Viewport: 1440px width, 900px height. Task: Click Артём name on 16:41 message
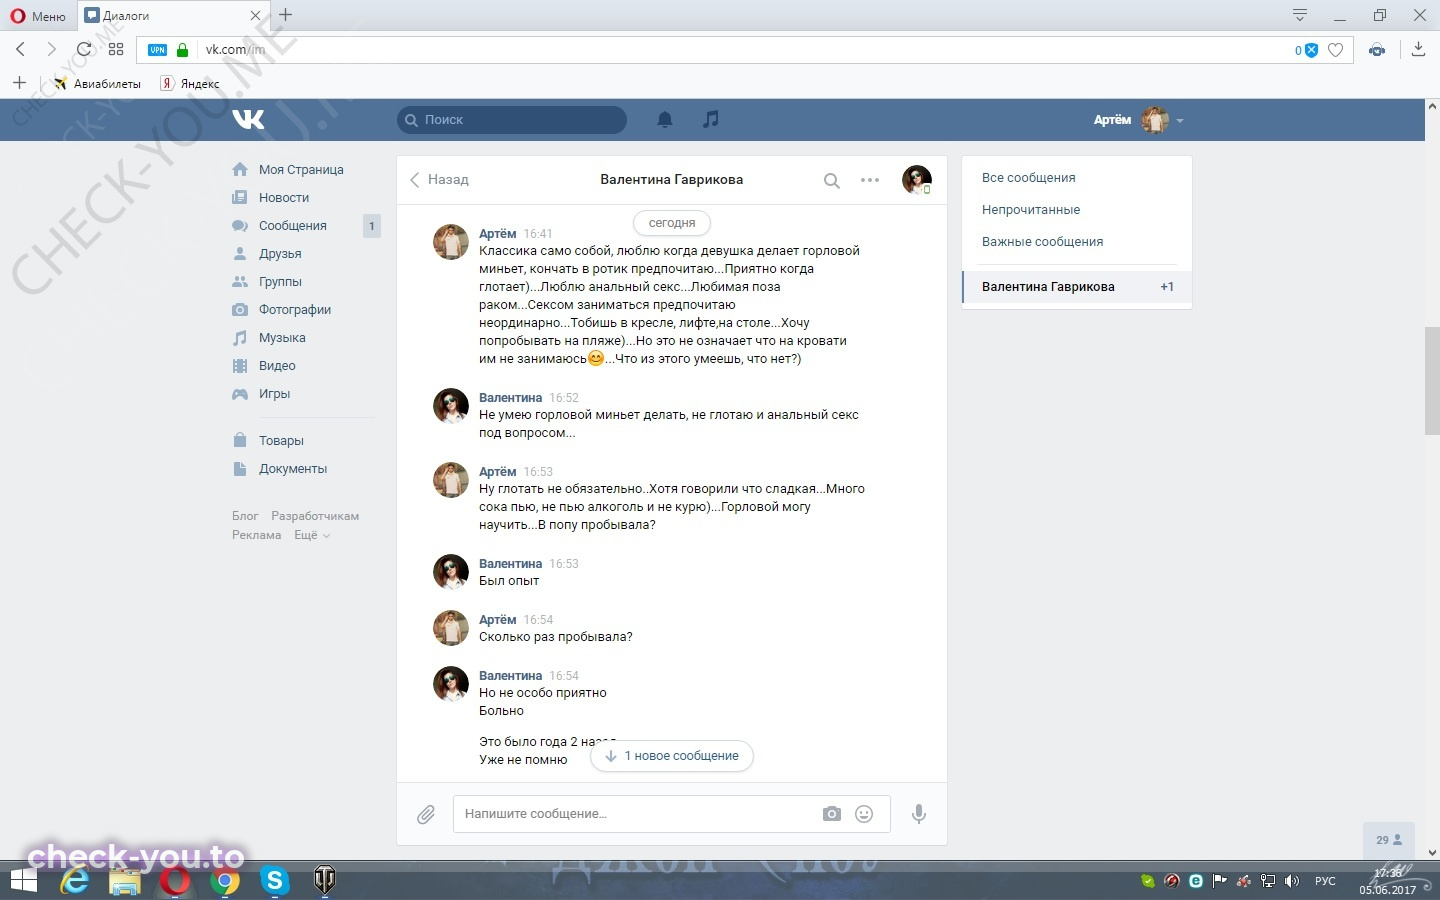[497, 234]
